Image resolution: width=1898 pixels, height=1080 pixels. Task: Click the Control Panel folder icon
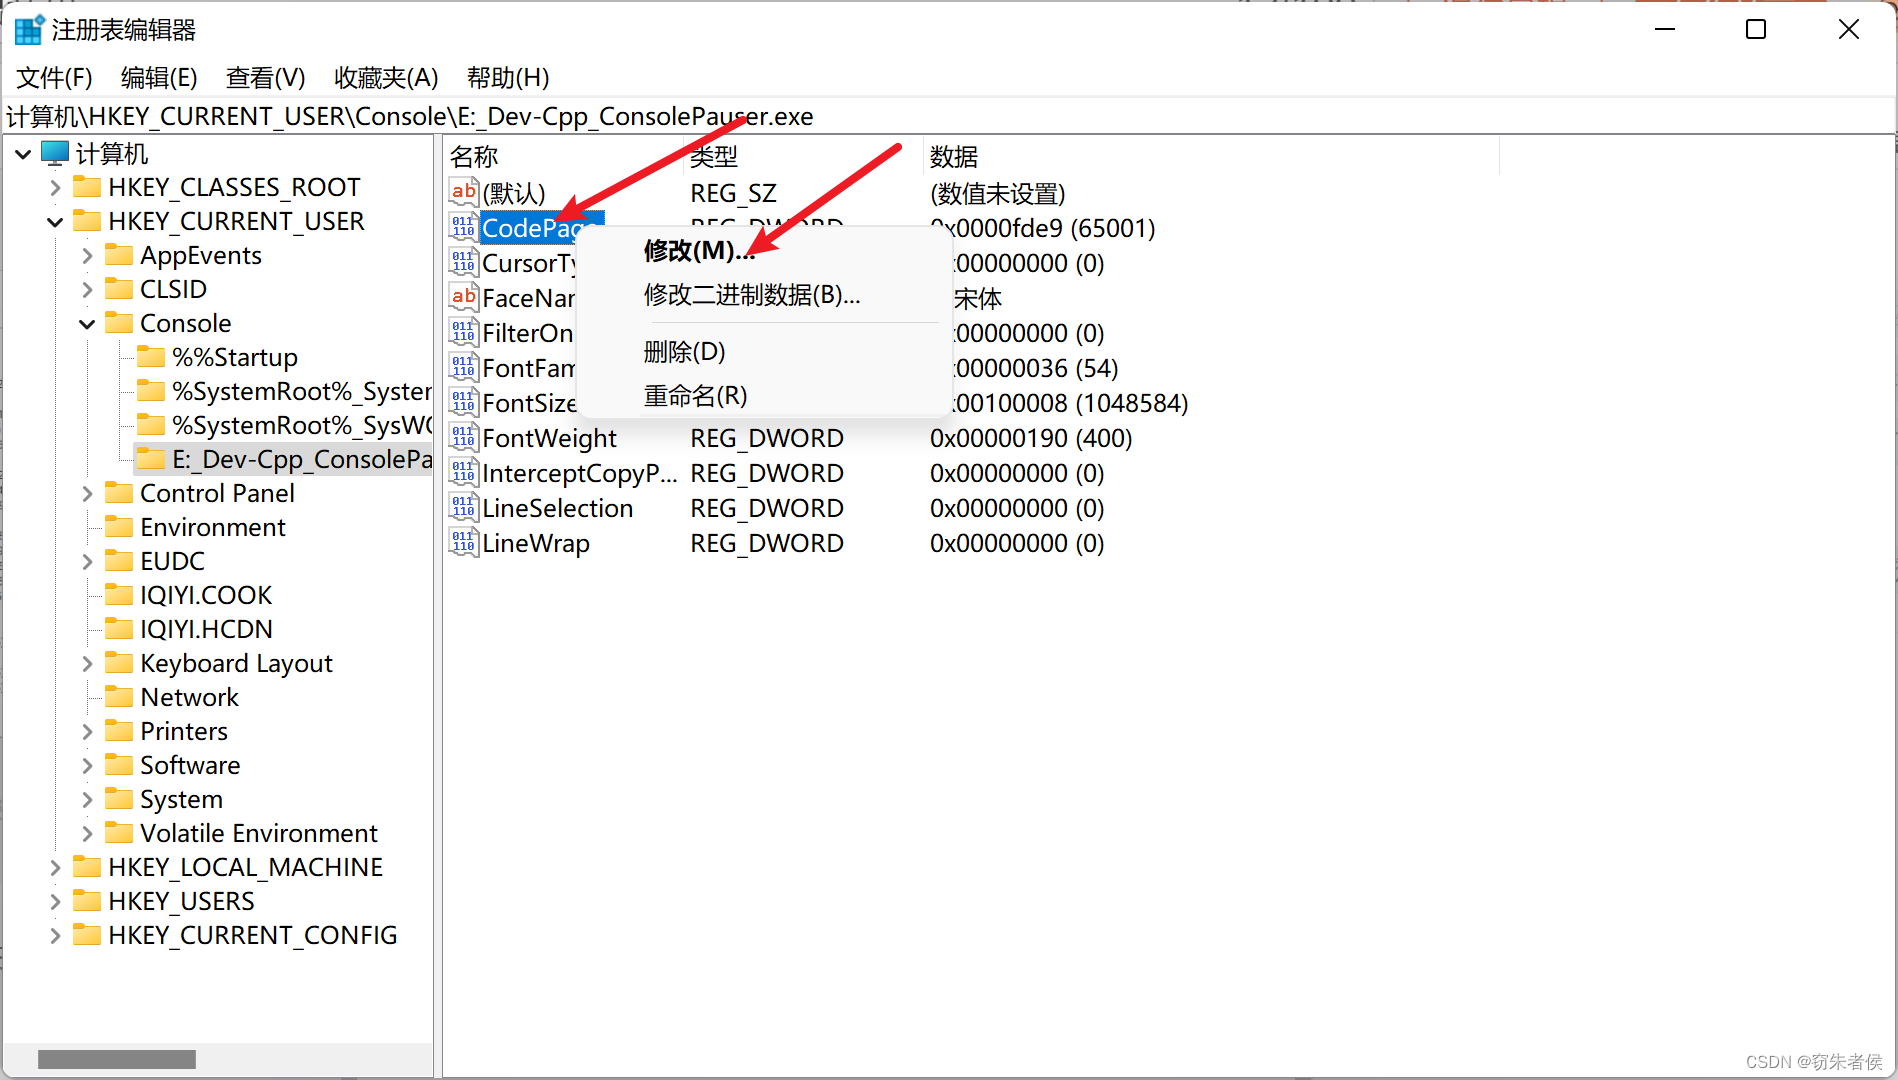119,493
